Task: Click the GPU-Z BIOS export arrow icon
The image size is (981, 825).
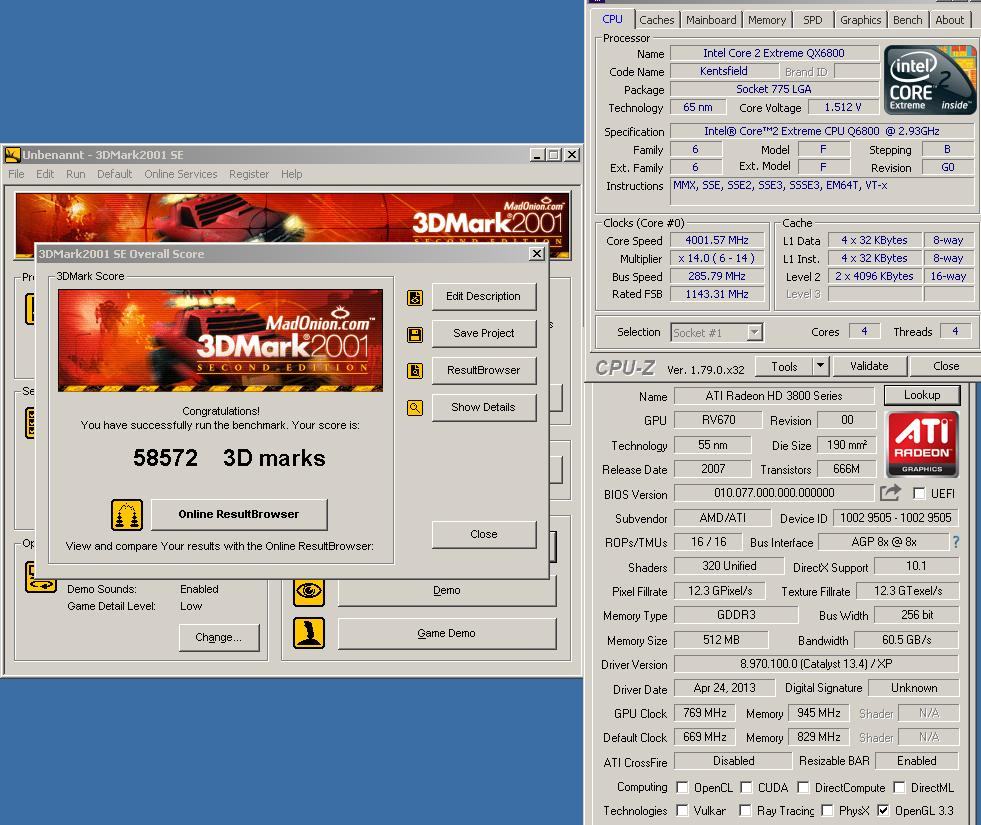Action: (890, 493)
